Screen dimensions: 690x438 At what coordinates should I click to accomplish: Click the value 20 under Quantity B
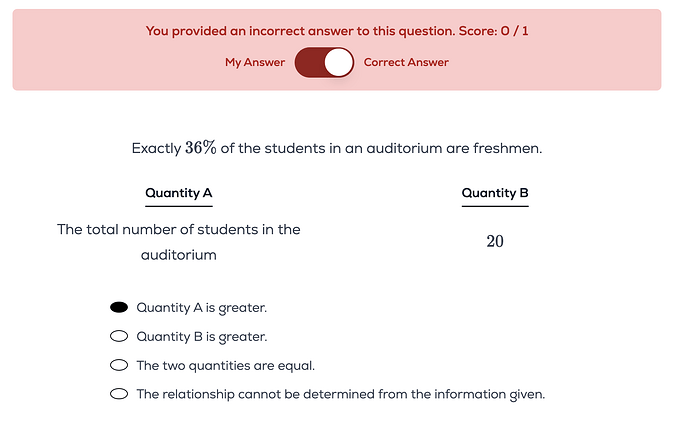pyautogui.click(x=495, y=241)
